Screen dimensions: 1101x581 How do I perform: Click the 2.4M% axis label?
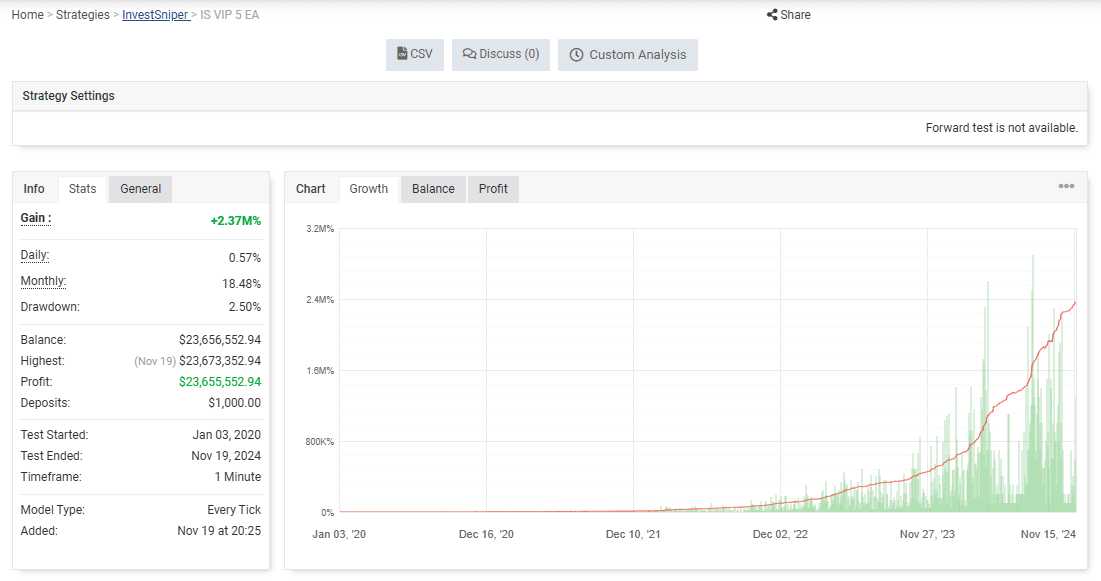(320, 300)
